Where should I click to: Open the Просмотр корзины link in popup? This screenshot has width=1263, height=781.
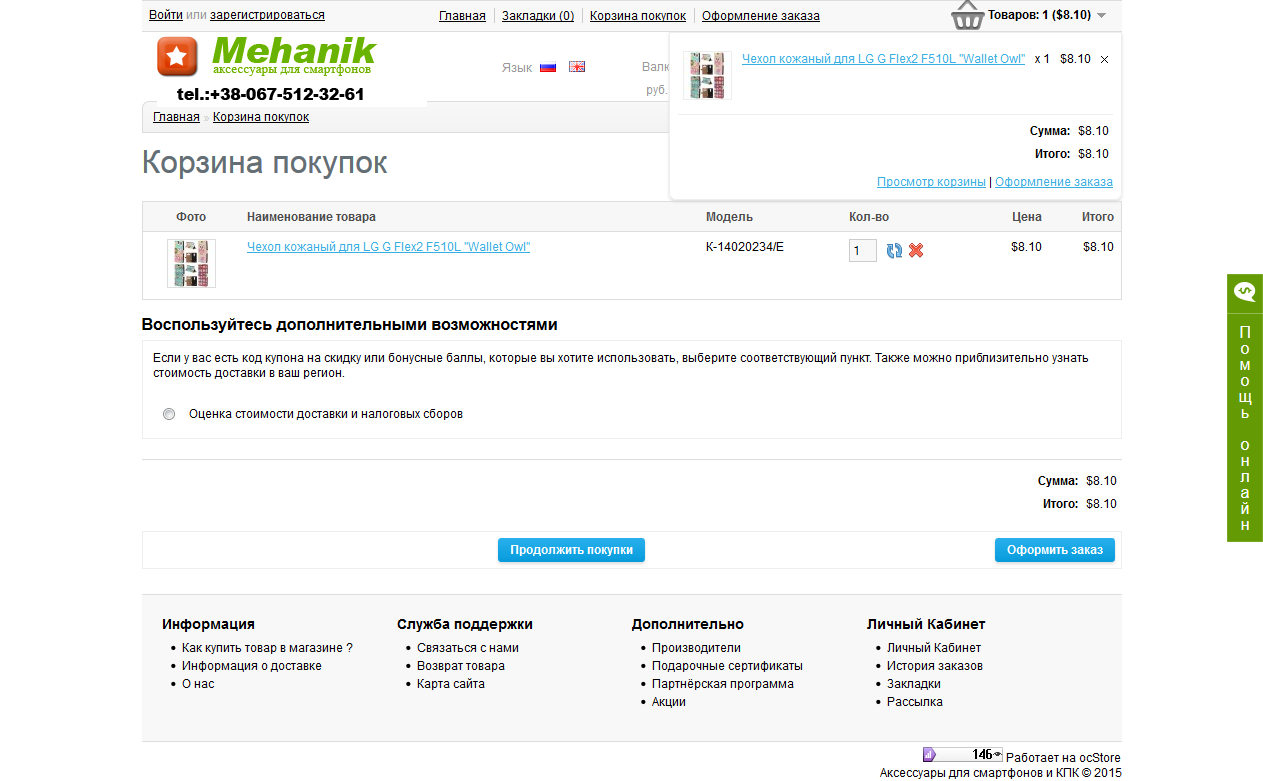(x=931, y=182)
